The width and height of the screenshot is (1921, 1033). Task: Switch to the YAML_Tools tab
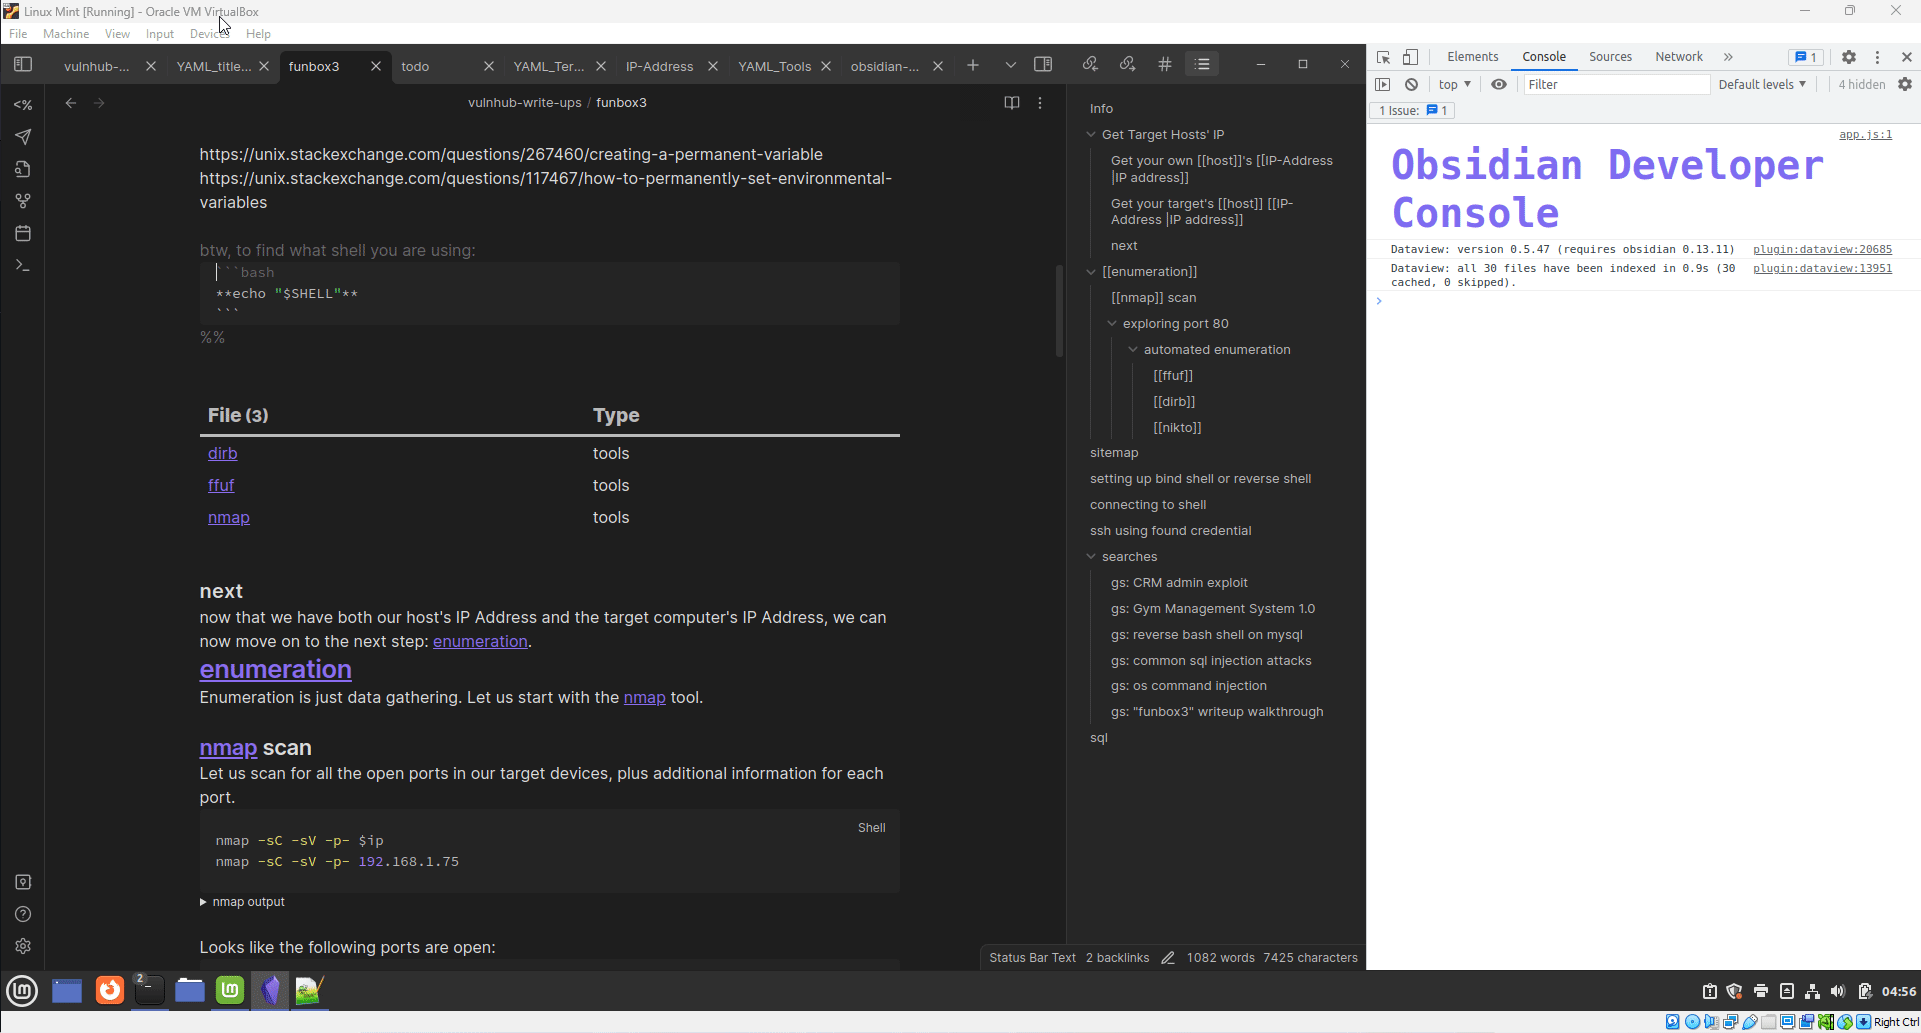click(775, 66)
